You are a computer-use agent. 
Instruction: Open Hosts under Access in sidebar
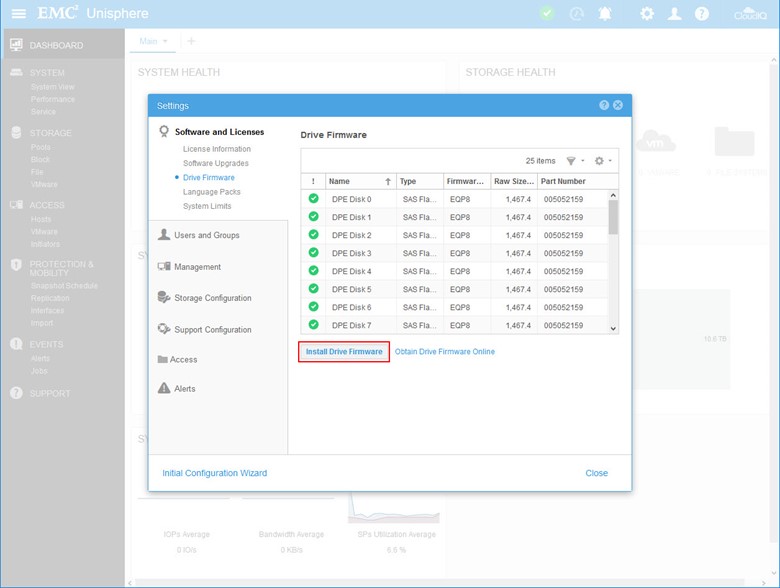click(41, 219)
